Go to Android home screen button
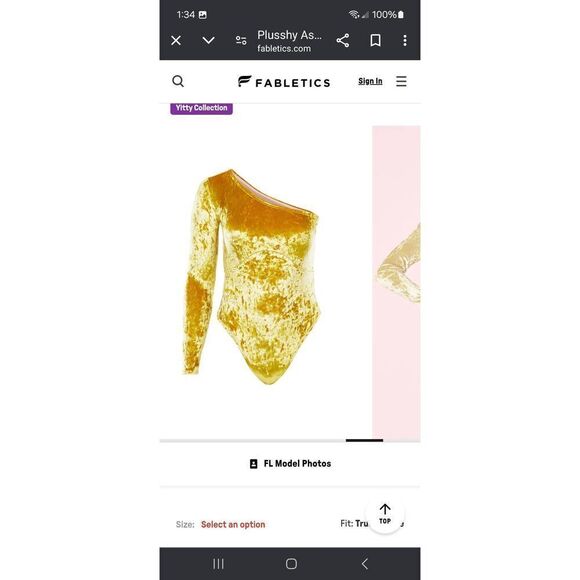 [291, 564]
